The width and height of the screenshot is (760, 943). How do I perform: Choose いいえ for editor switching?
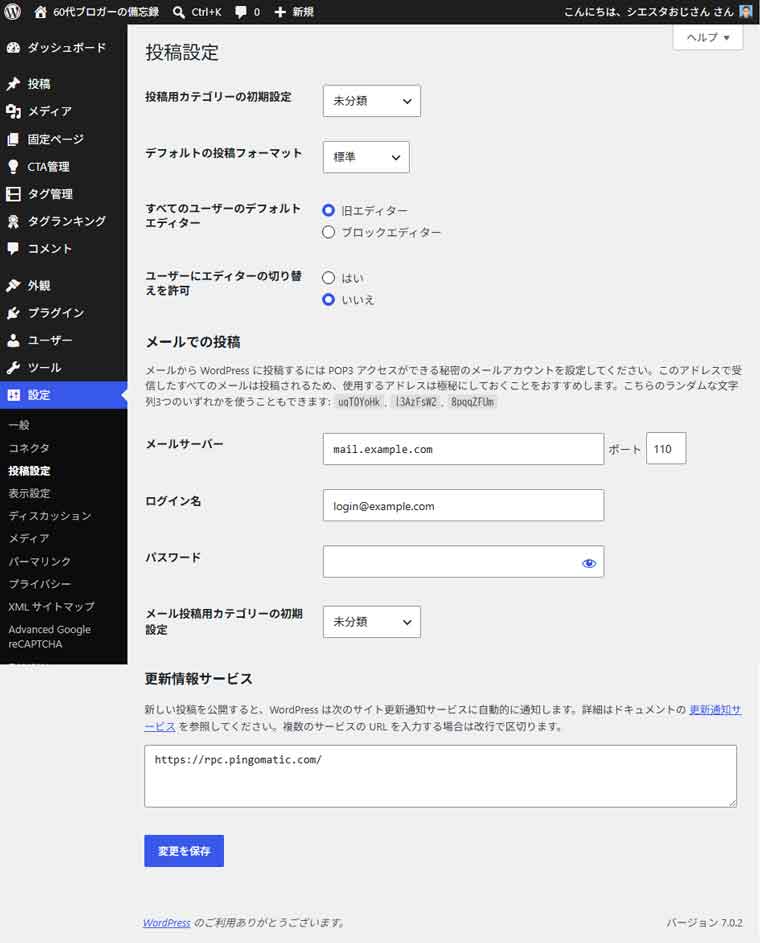tap(328, 299)
